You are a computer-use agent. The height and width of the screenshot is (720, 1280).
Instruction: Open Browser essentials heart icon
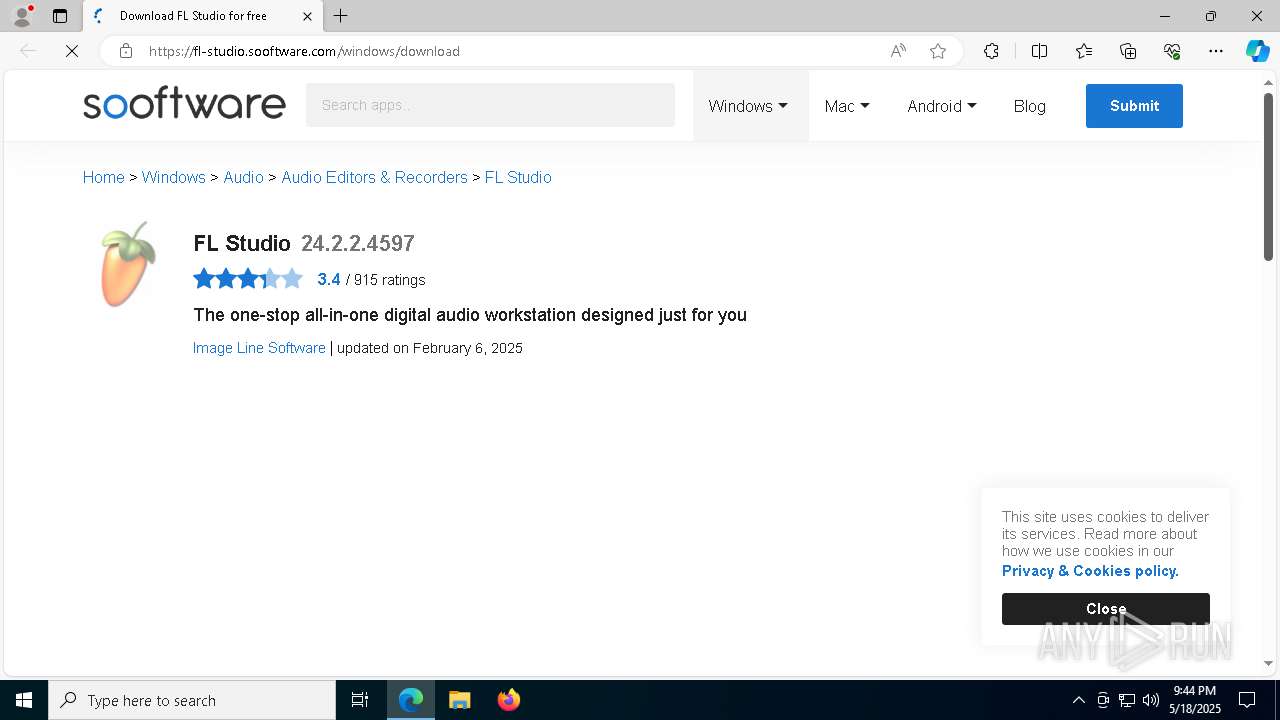pos(1172,51)
